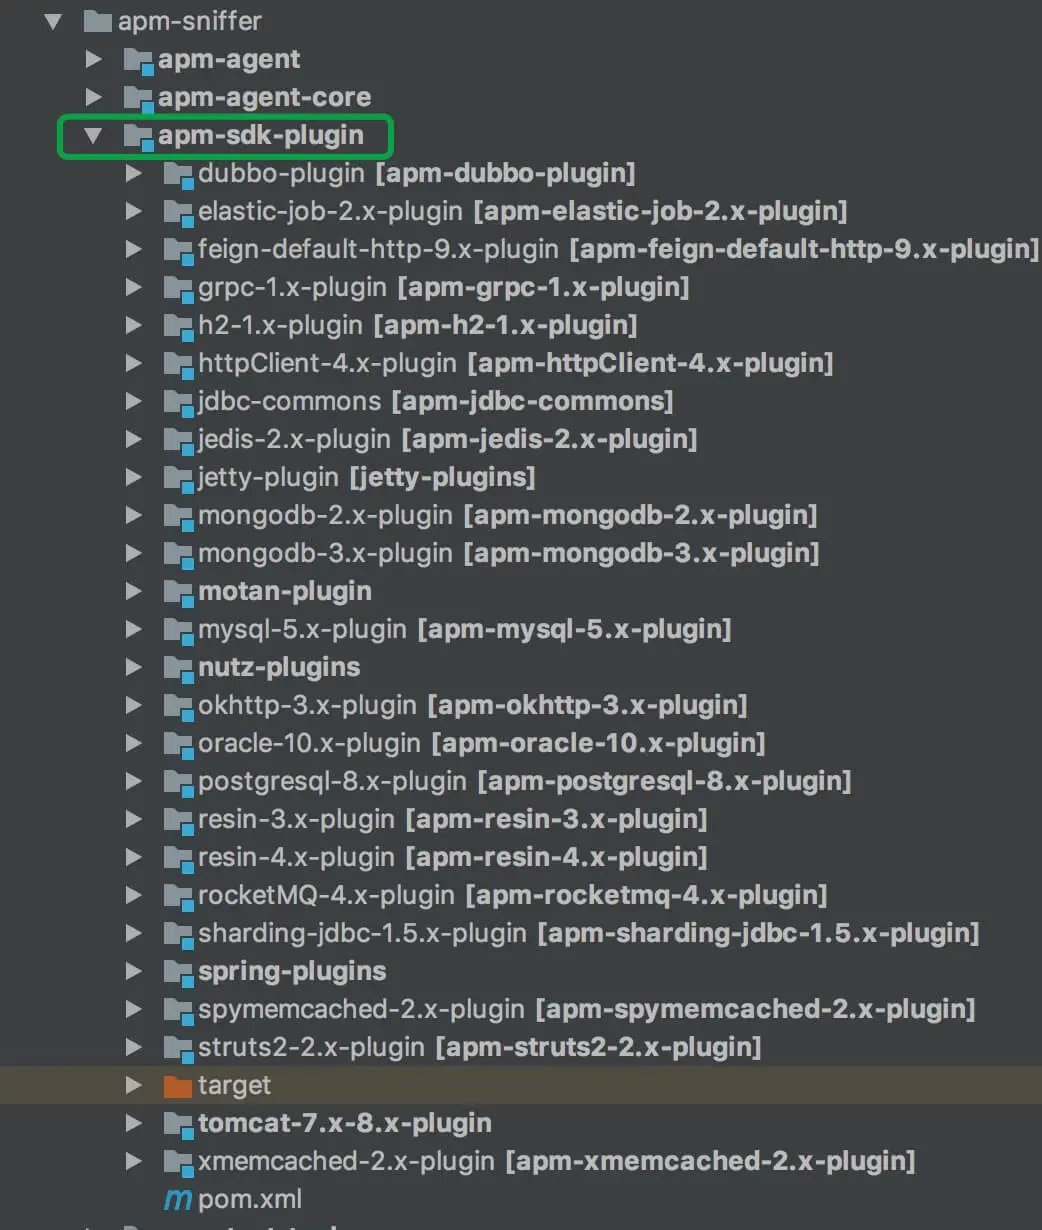Image resolution: width=1042 pixels, height=1230 pixels.
Task: Click the postgresql-8.x-plugin folder icon
Action: click(x=178, y=782)
